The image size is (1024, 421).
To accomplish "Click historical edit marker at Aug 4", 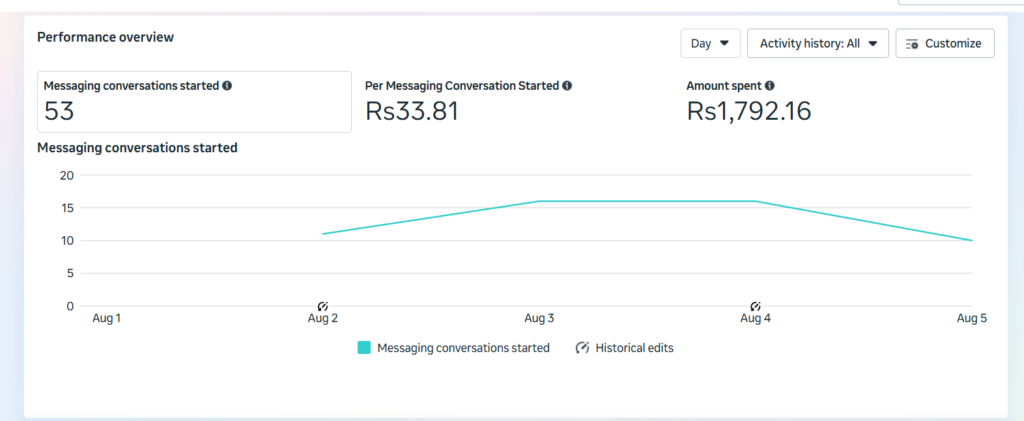I will point(756,305).
